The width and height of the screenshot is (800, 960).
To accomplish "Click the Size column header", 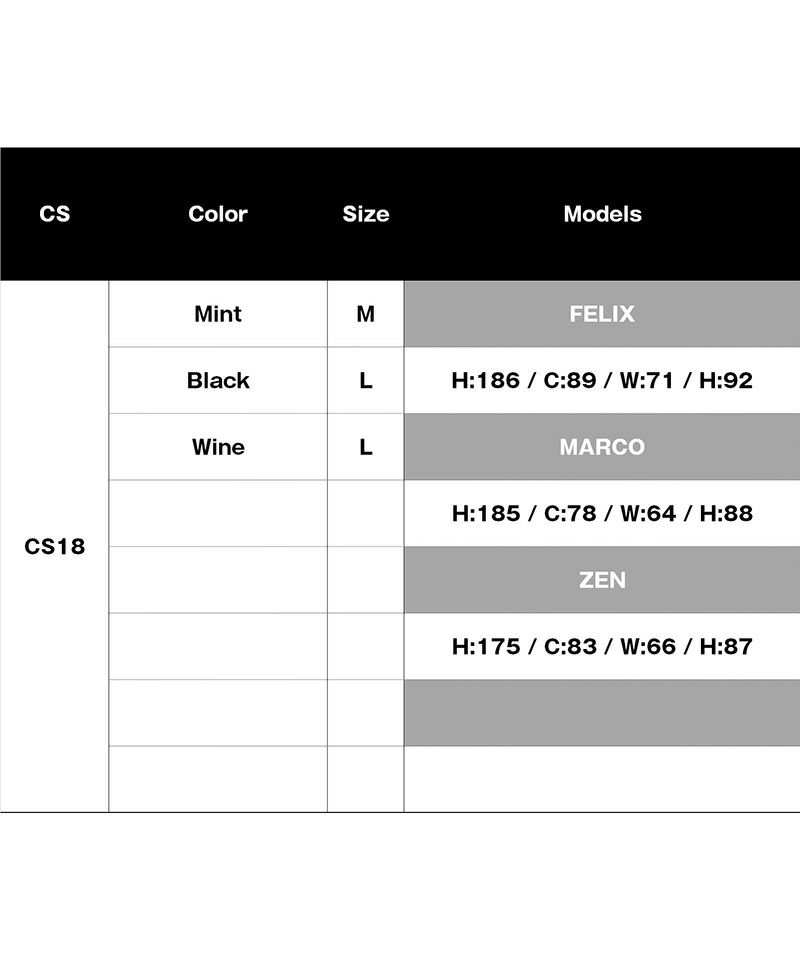I will tap(365, 214).
